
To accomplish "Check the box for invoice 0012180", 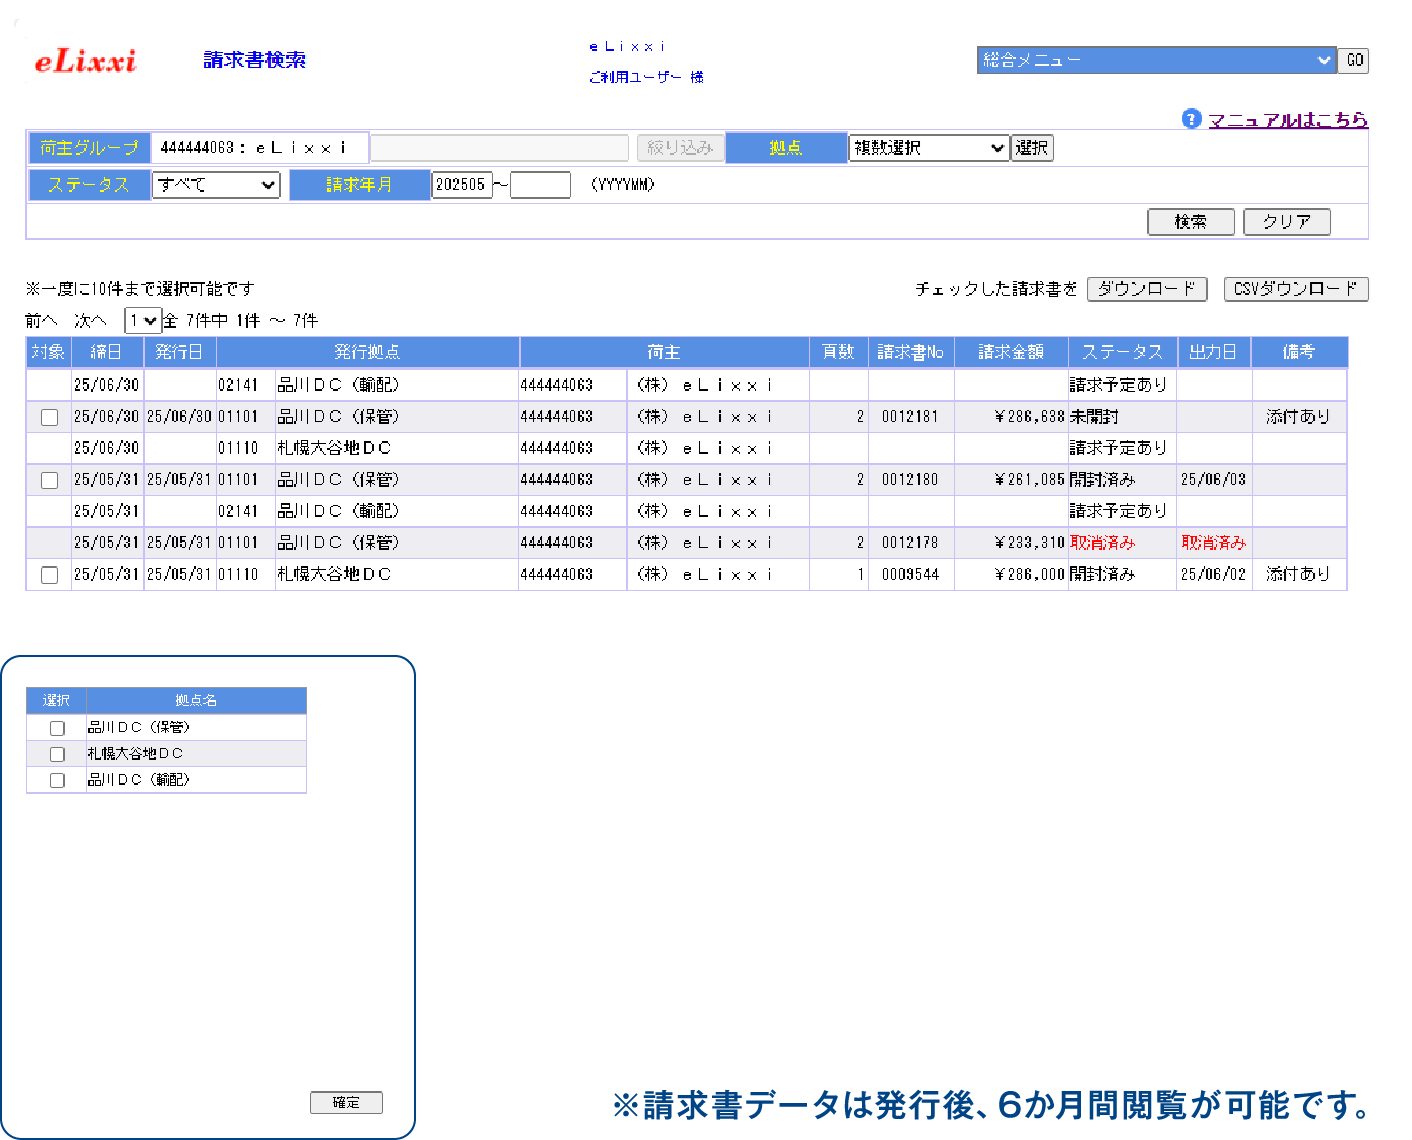I will pyautogui.click(x=49, y=480).
